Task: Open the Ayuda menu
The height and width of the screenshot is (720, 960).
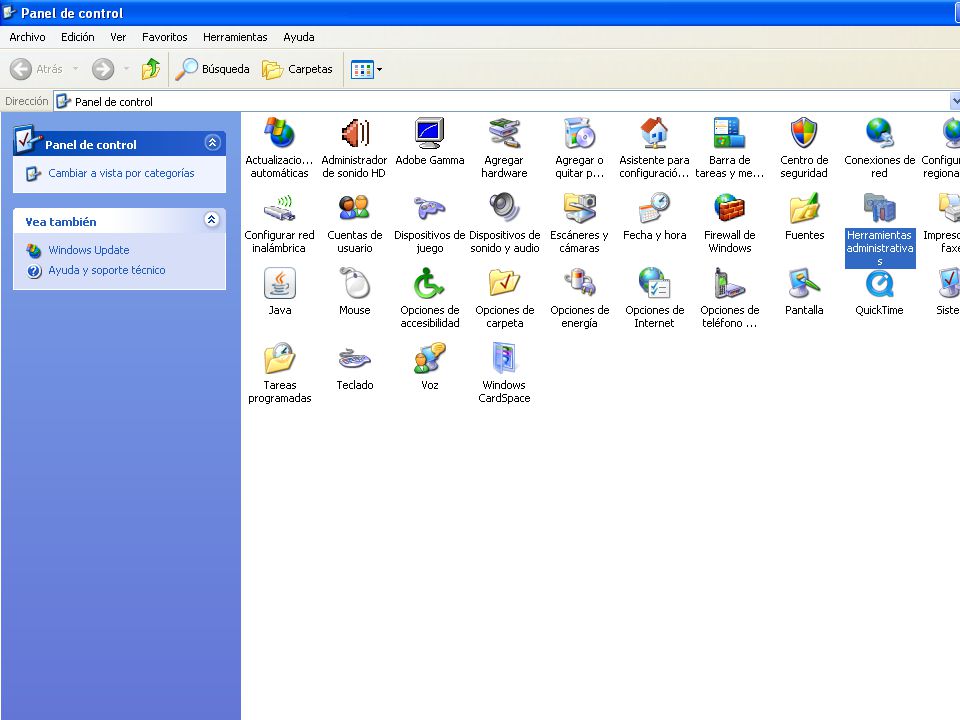Action: [x=299, y=37]
